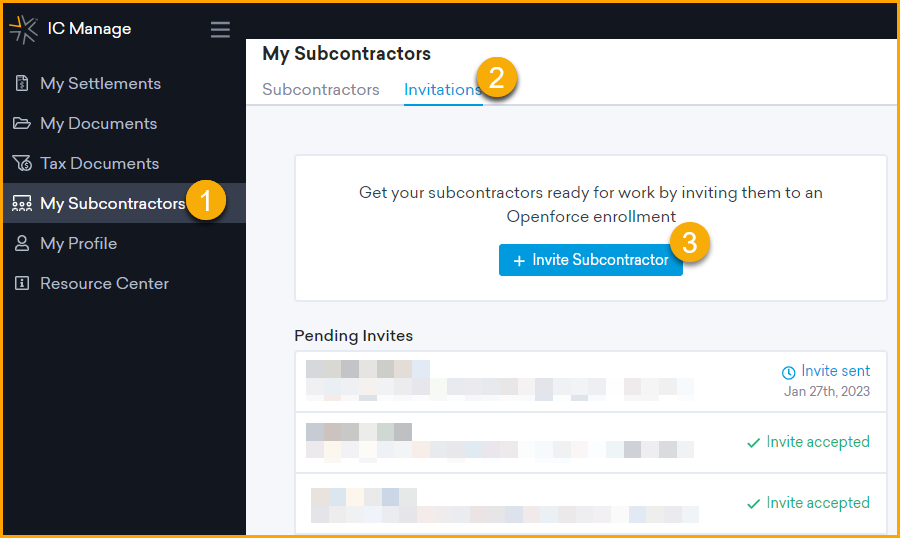Toggle the hamburger menu in sidebar
The height and width of the screenshot is (538, 900).
[220, 29]
